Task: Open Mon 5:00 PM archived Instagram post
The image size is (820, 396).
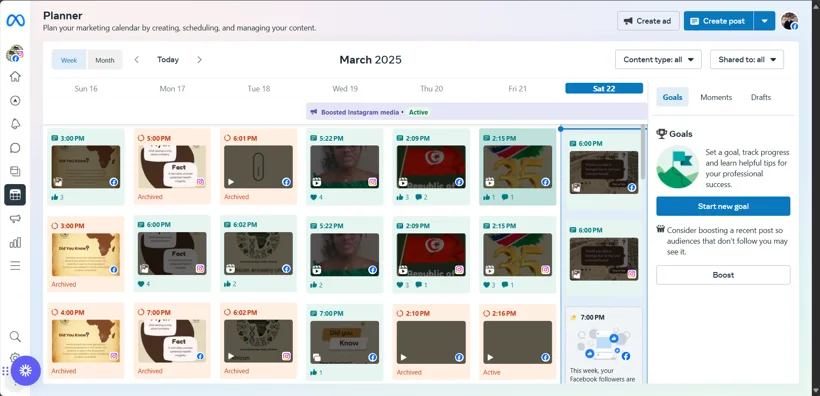Action: (x=172, y=166)
